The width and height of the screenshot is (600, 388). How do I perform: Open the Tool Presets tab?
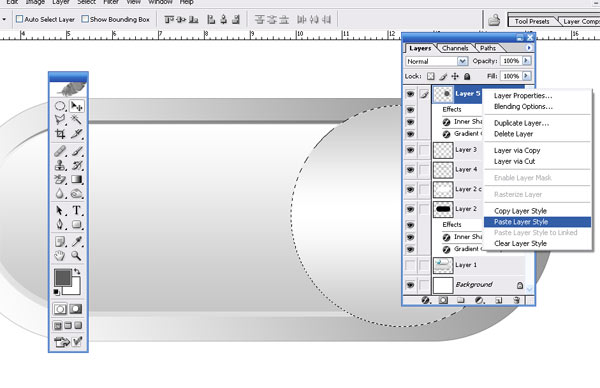(x=532, y=21)
